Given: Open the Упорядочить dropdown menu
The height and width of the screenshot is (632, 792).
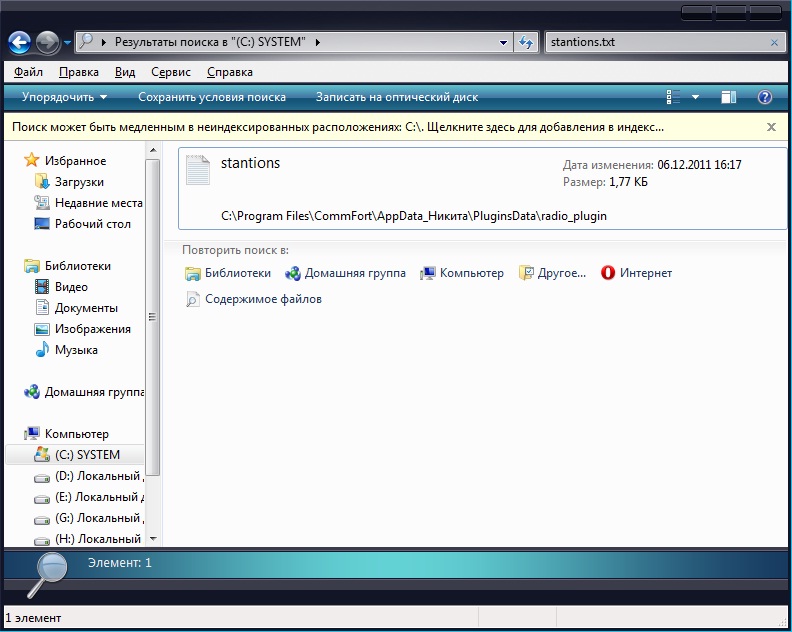Looking at the screenshot, I should click(x=64, y=97).
